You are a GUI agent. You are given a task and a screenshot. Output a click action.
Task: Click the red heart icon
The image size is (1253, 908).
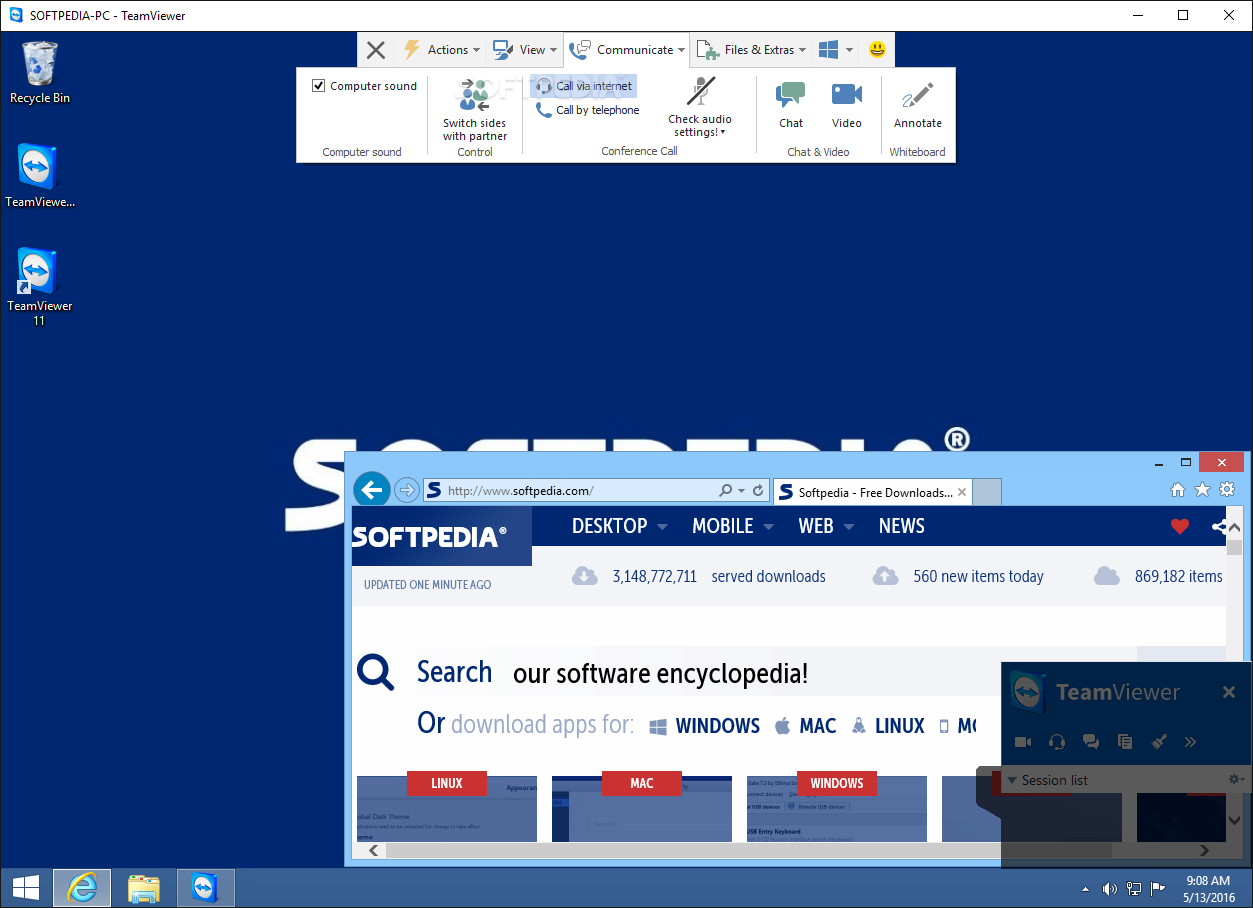(x=1180, y=526)
